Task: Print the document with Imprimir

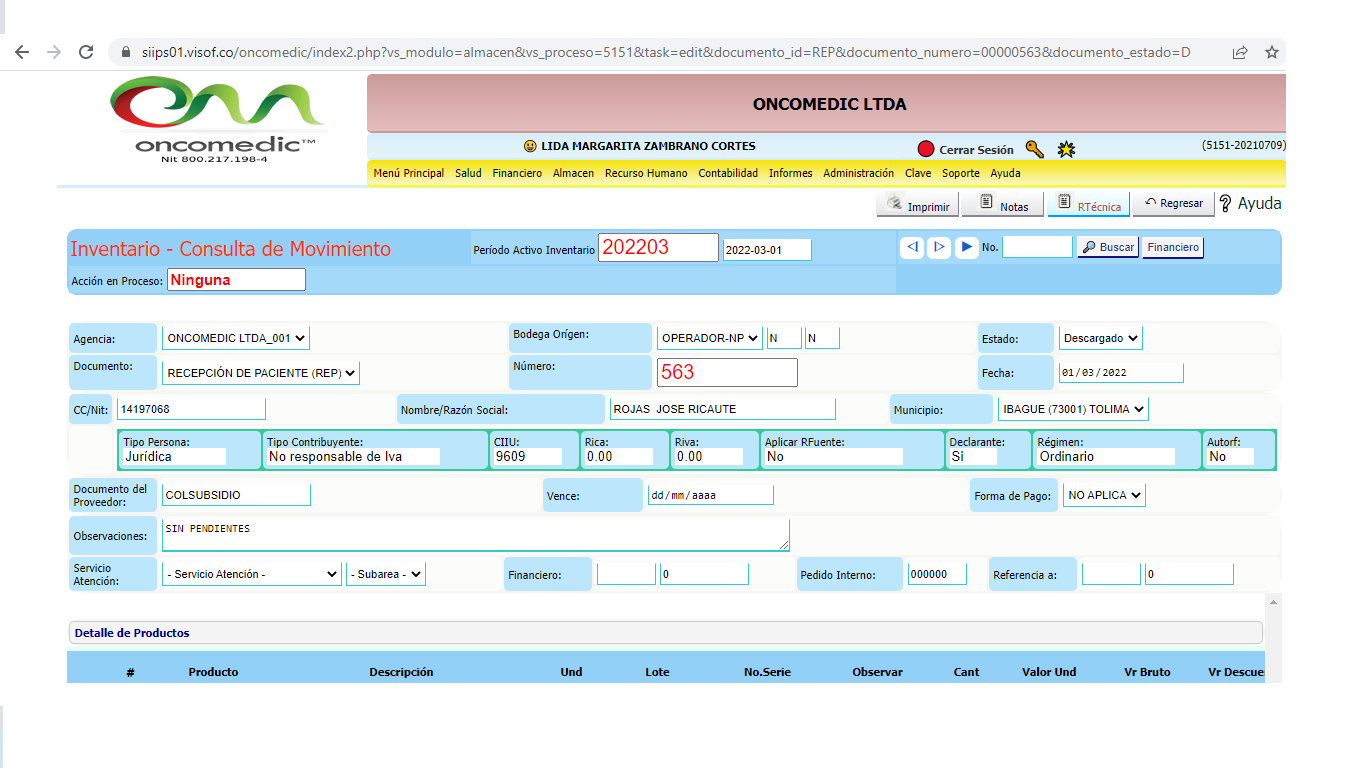Action: (918, 205)
